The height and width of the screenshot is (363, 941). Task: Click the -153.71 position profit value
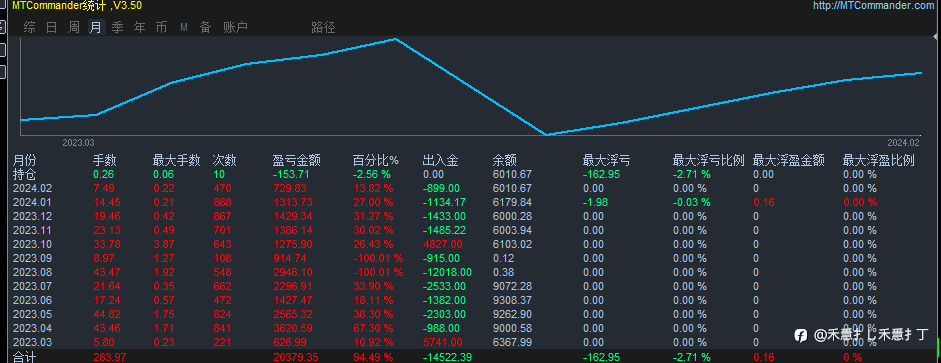tap(290, 174)
